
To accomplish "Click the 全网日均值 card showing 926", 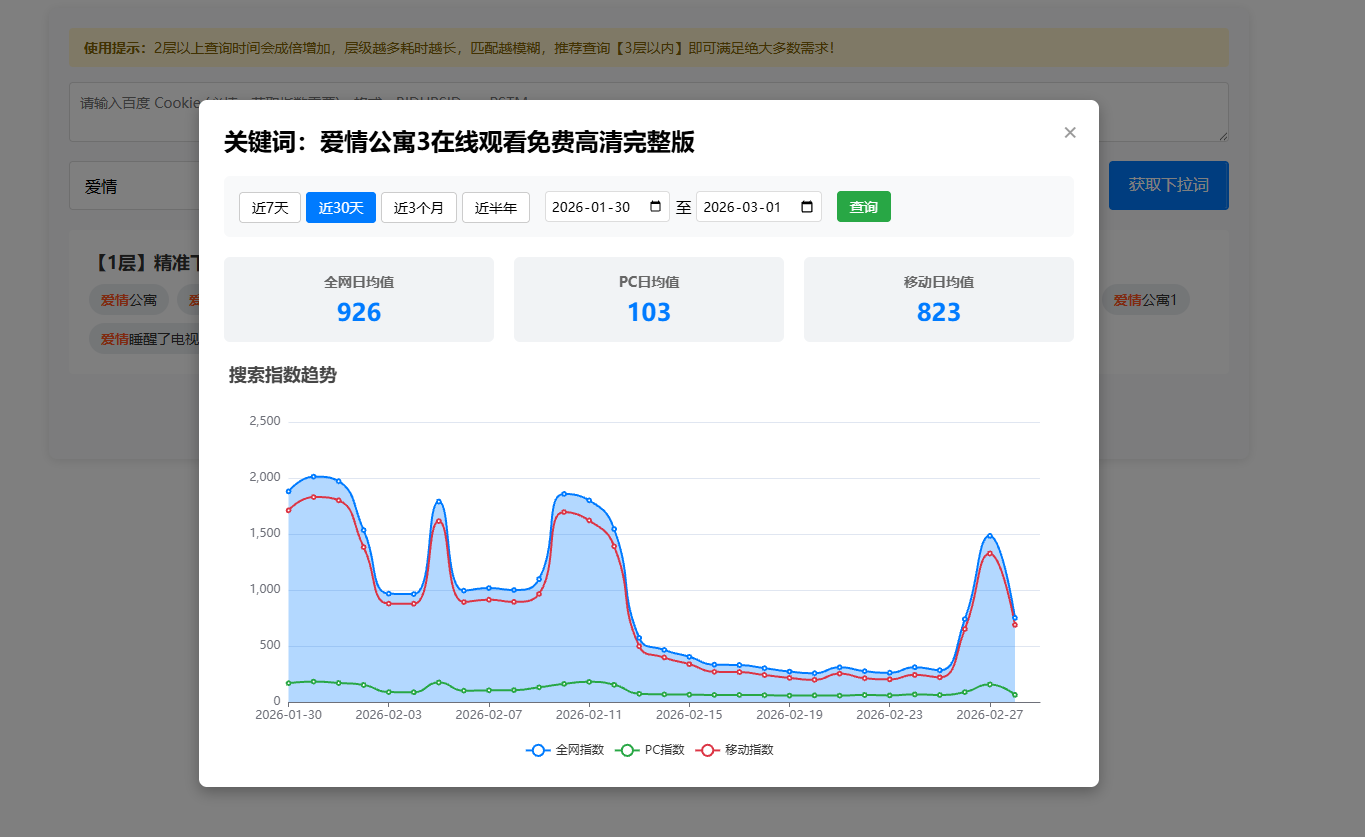I will (x=359, y=299).
